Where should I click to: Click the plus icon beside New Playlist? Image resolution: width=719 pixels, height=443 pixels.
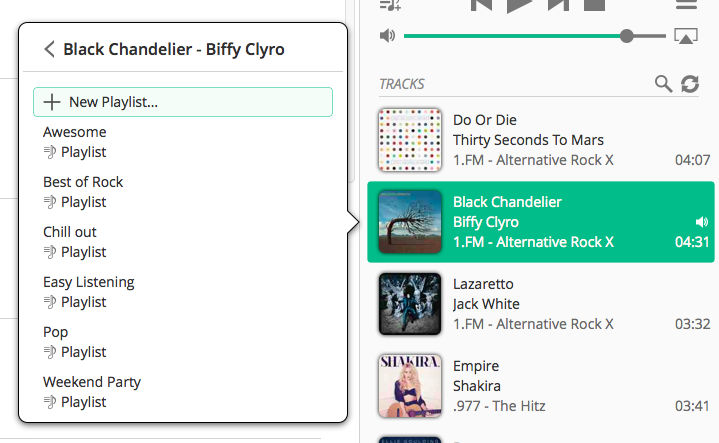coord(52,102)
